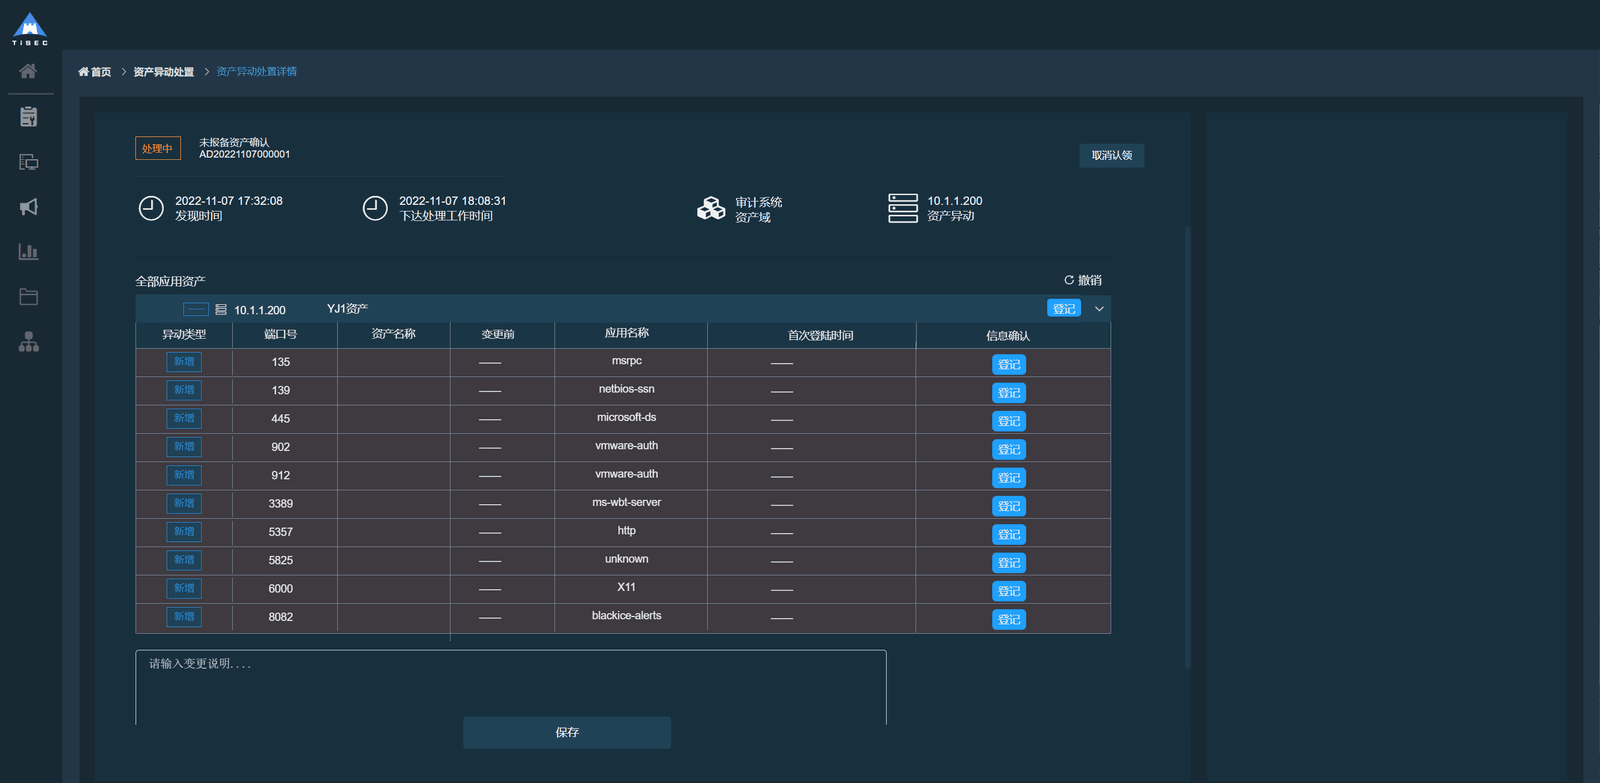Open the clipboard task icon in sidebar
Viewport: 1600px width, 783px height.
click(29, 117)
